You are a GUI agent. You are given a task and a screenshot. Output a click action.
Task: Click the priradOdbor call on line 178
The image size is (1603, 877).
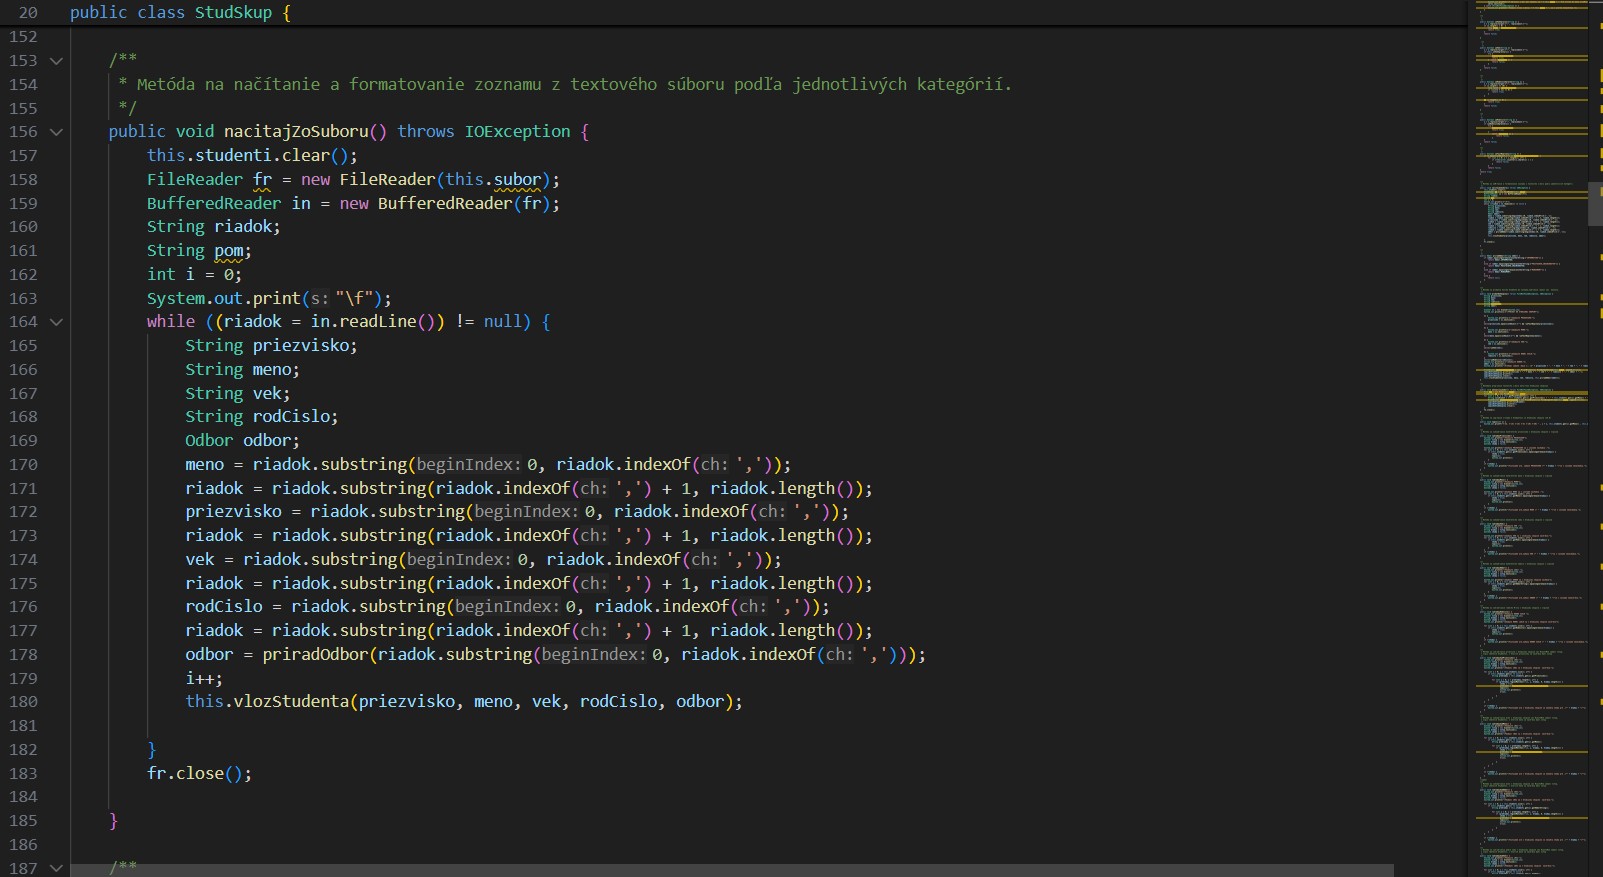315,655
